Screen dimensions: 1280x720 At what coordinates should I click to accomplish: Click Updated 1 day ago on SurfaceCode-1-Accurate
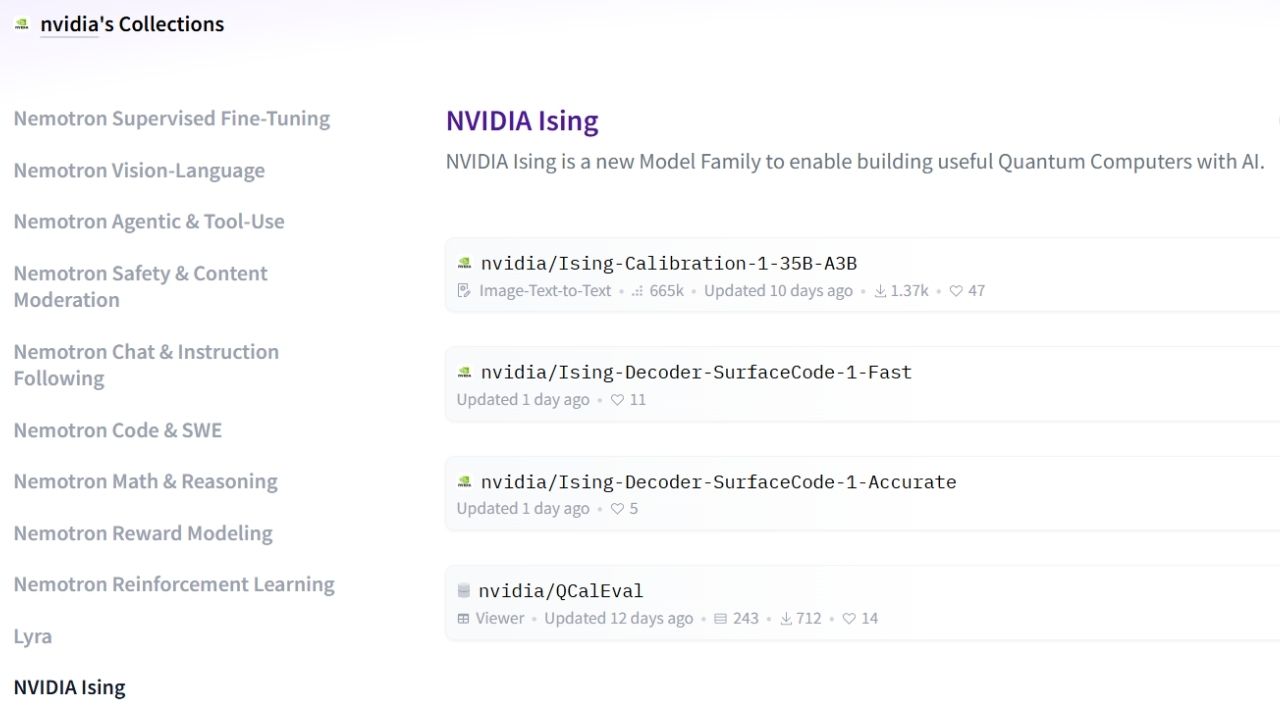coord(523,508)
